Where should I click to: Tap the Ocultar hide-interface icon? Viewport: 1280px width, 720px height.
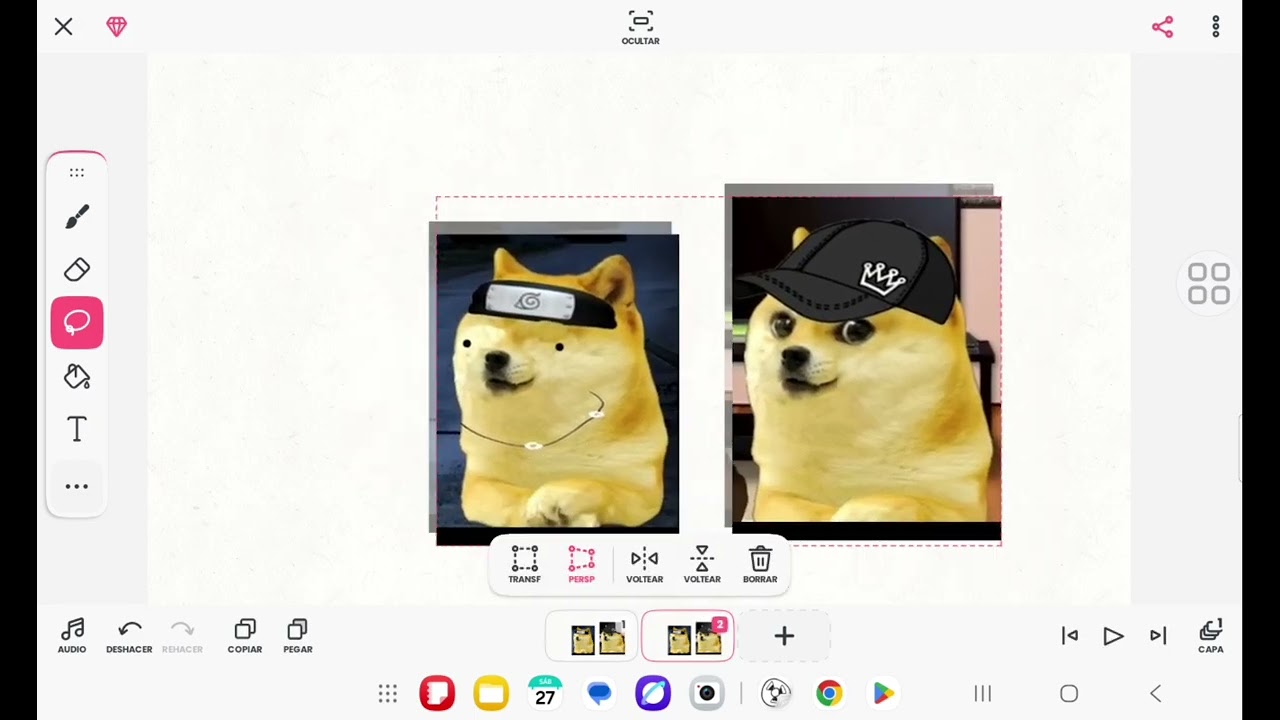click(x=640, y=27)
